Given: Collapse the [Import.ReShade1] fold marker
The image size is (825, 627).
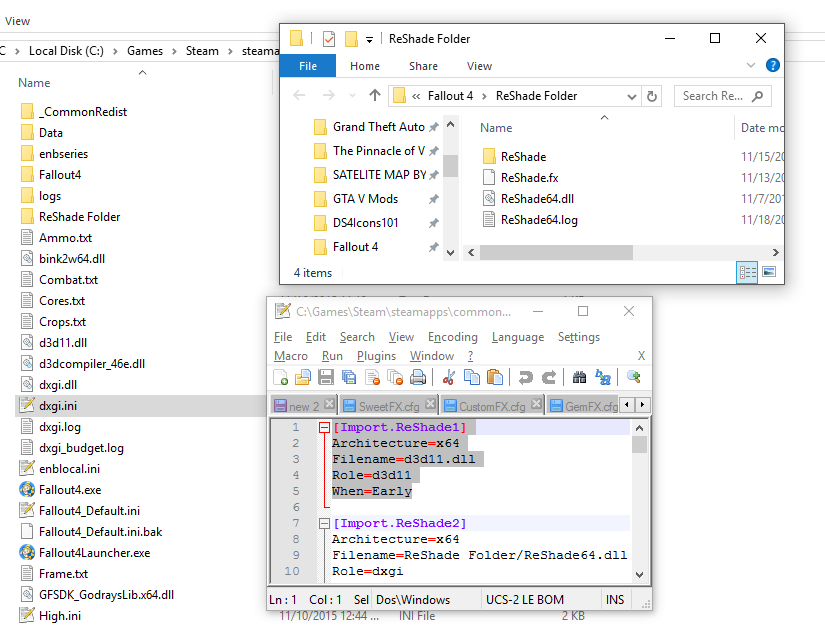Looking at the screenshot, I should (x=324, y=428).
